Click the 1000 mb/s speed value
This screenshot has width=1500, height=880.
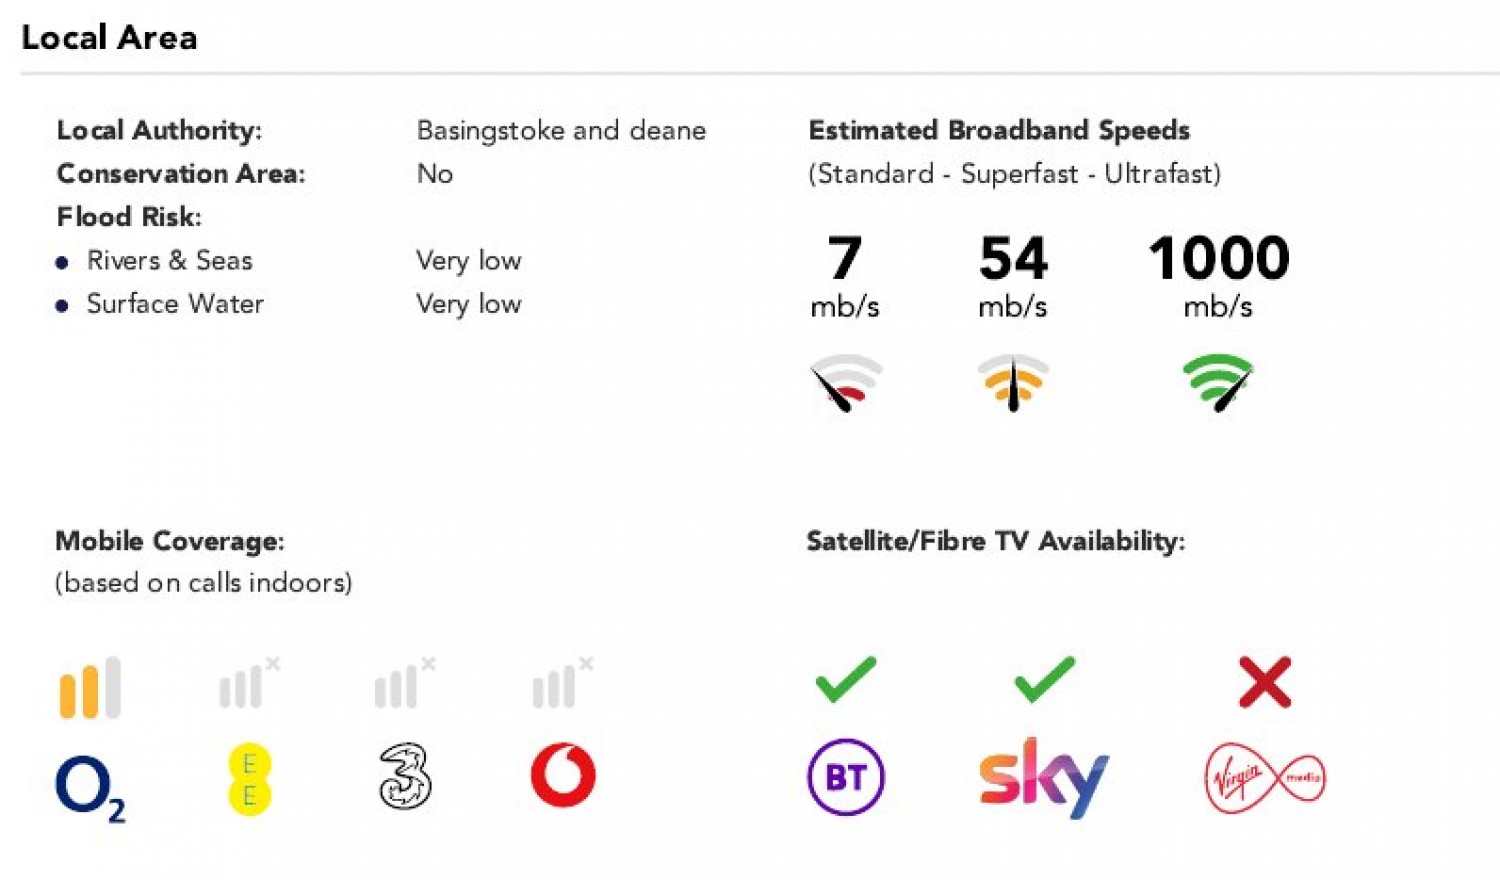coord(1218,258)
